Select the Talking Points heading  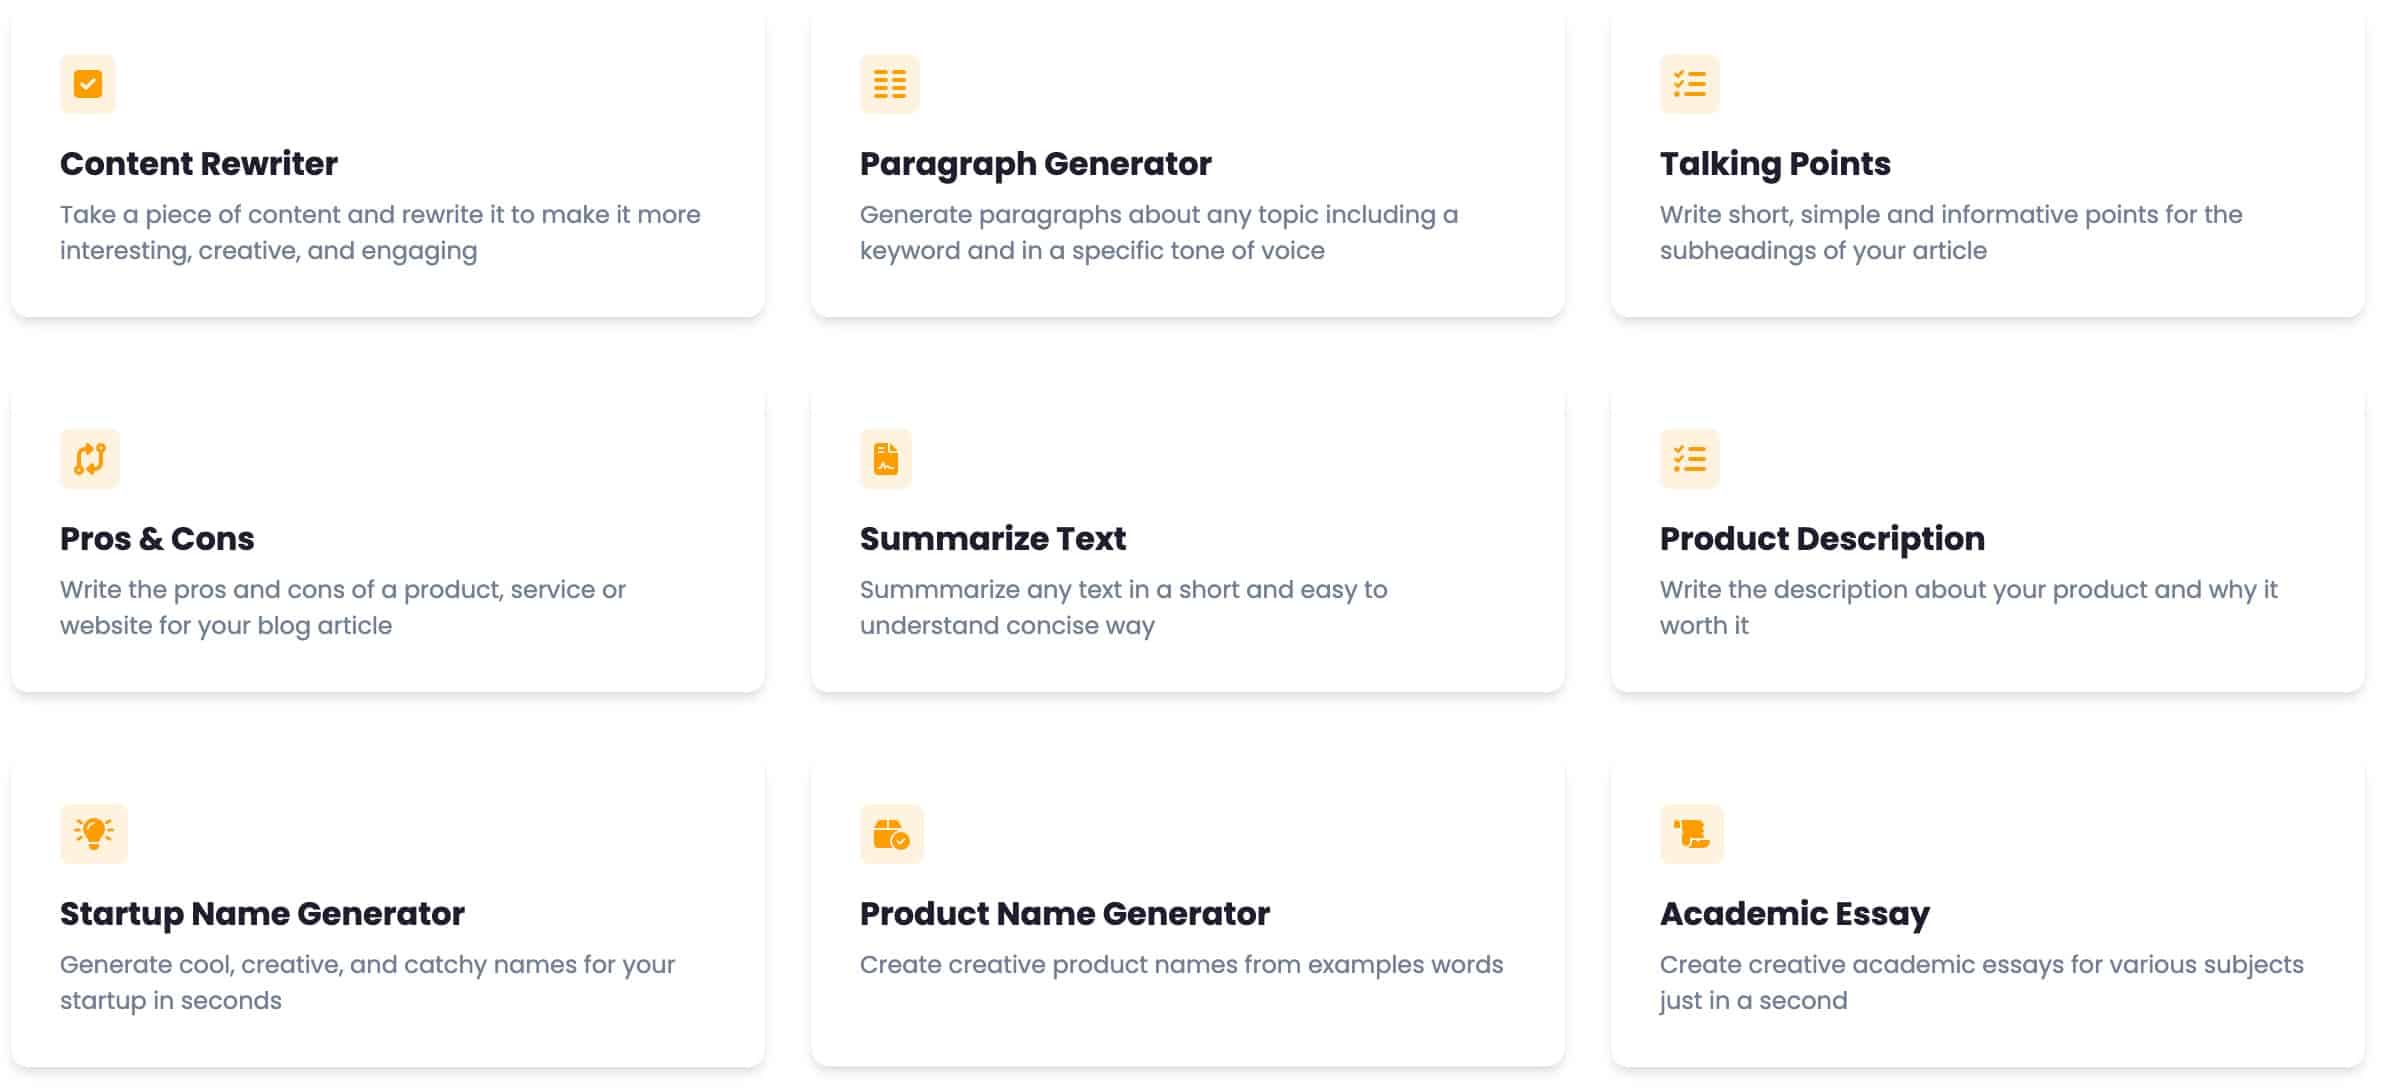pos(1775,164)
